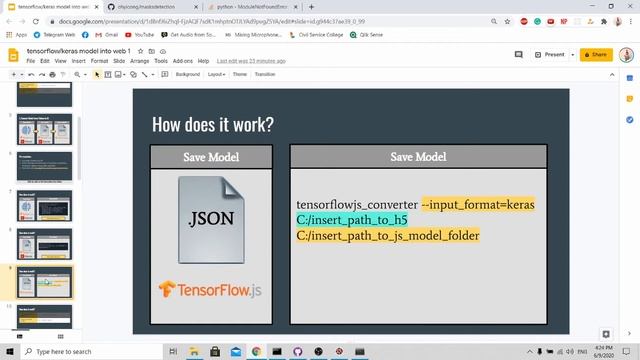Open the Arrange menu

coord(140,61)
